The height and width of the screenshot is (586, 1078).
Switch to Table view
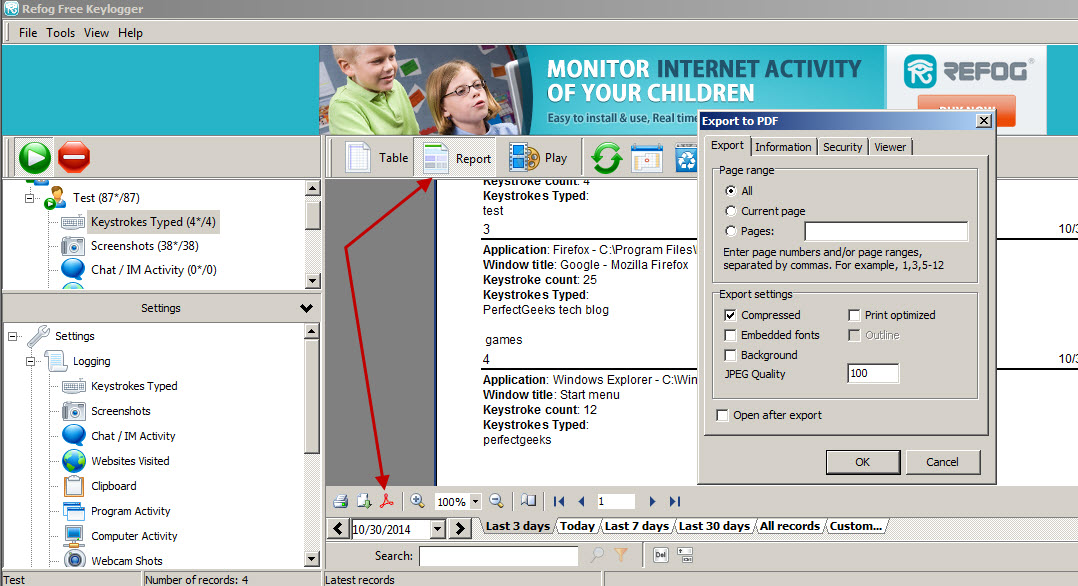point(377,158)
